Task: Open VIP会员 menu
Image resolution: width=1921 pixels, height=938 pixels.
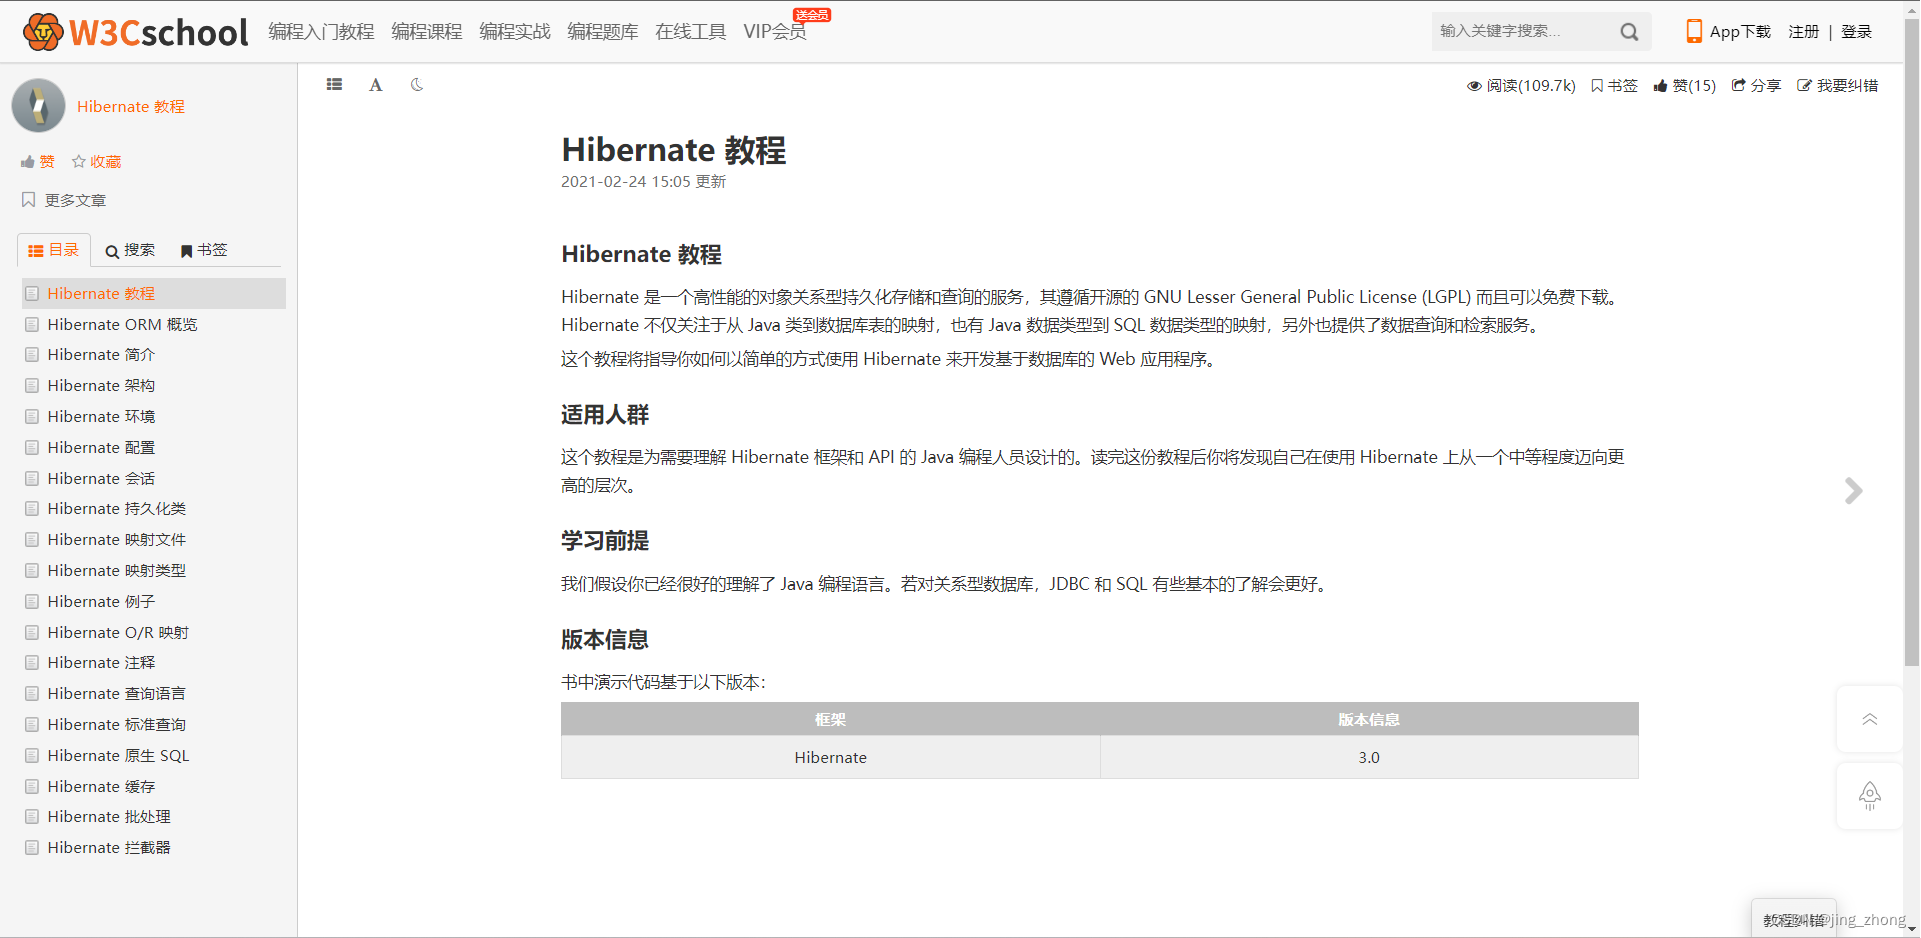Action: point(775,32)
